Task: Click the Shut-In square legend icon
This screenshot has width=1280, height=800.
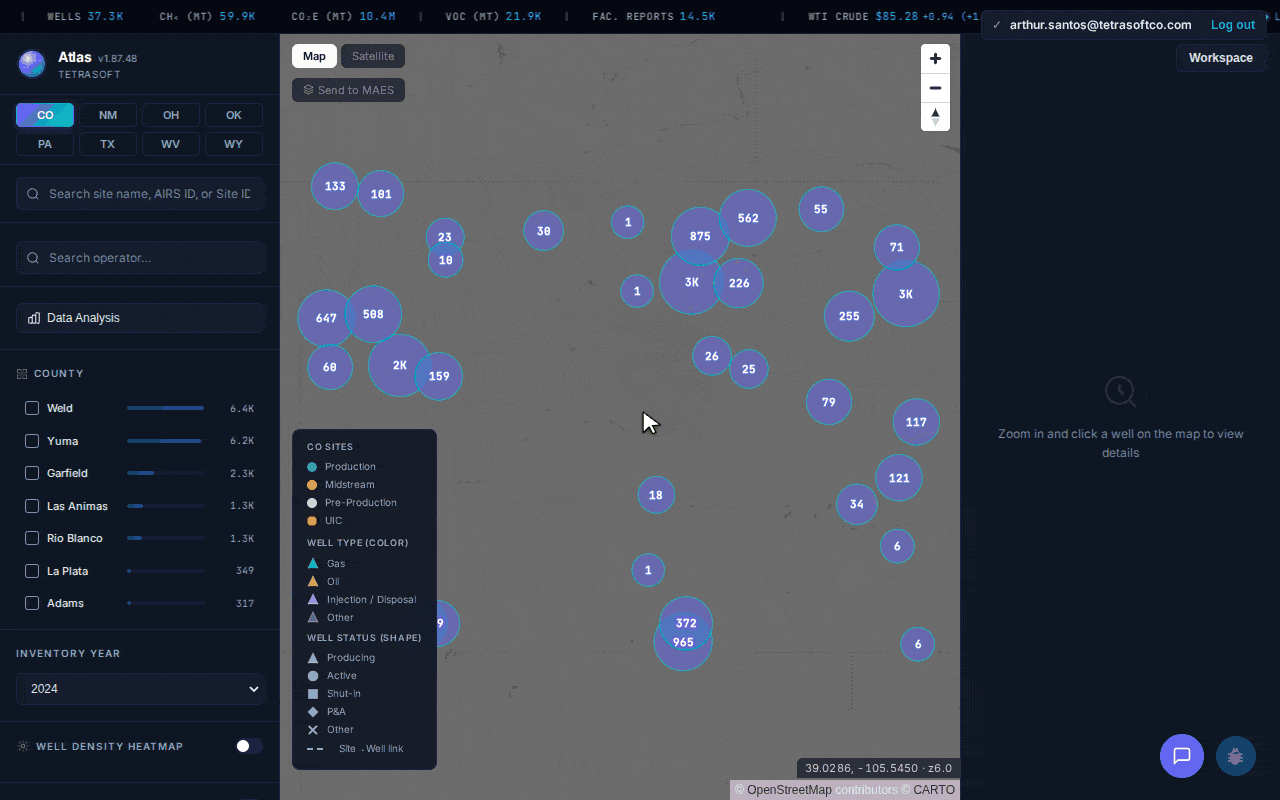Action: coord(313,693)
